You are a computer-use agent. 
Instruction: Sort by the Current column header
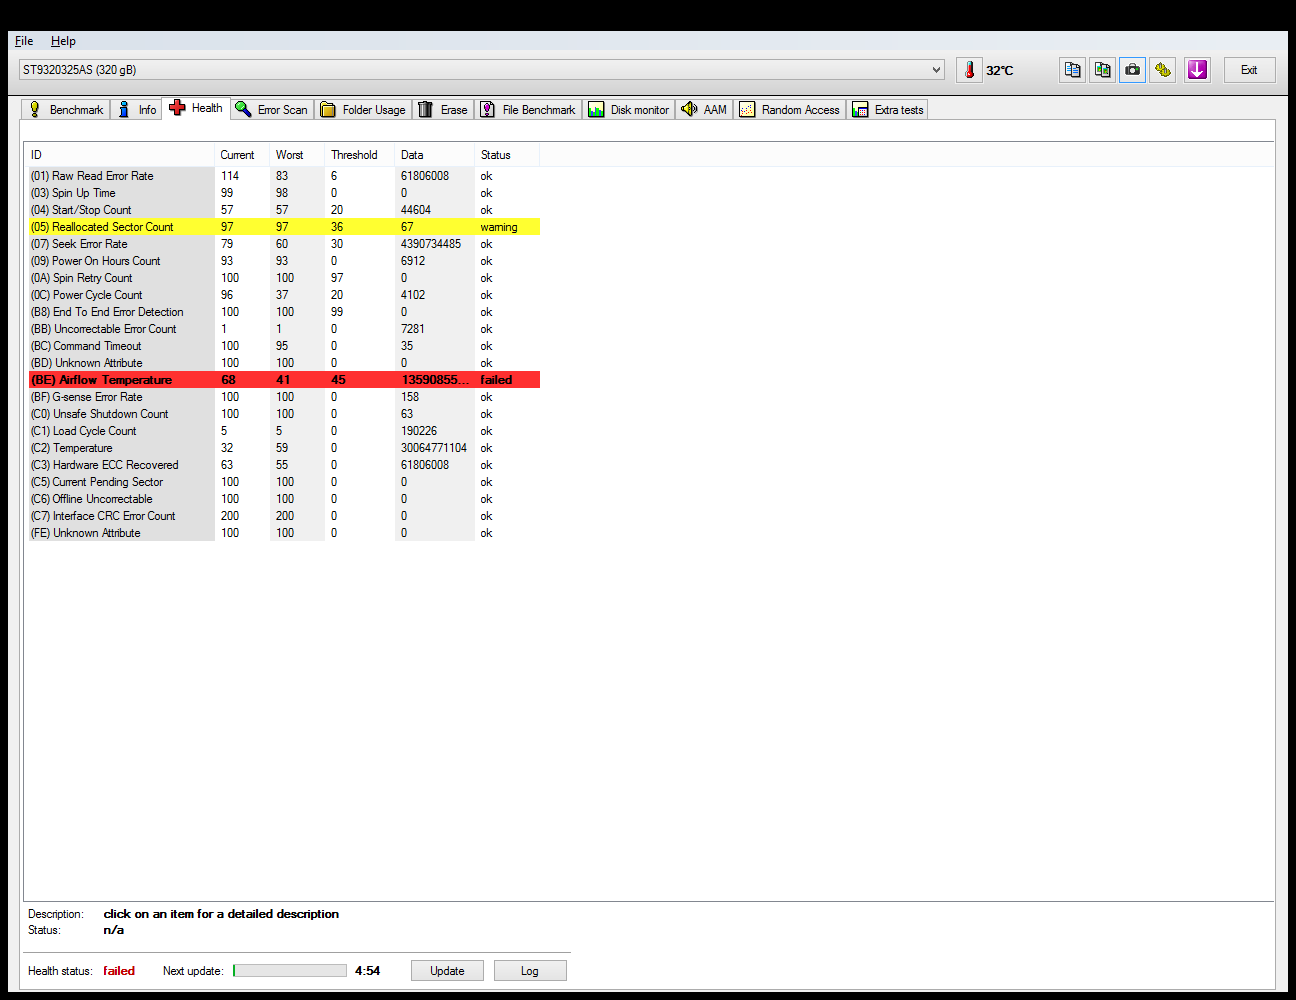(243, 155)
